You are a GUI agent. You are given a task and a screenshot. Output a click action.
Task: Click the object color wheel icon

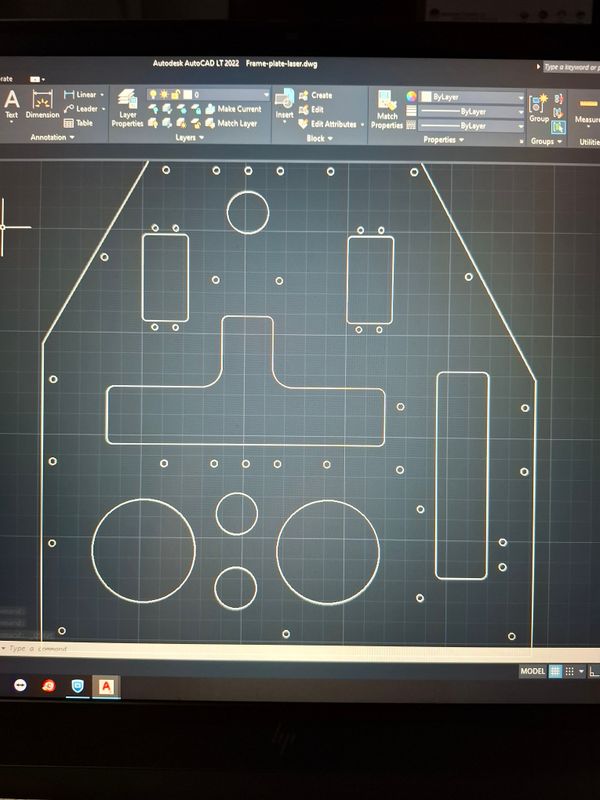(411, 96)
